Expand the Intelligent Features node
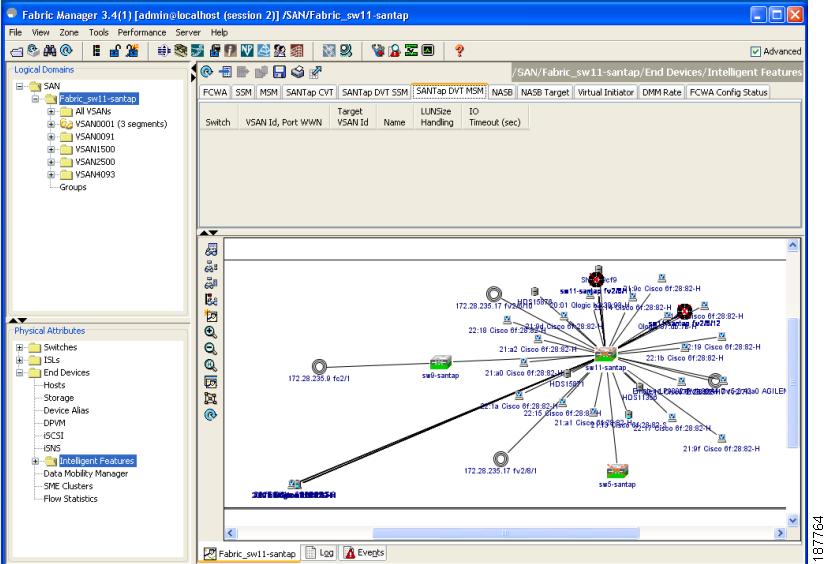 pos(35,461)
